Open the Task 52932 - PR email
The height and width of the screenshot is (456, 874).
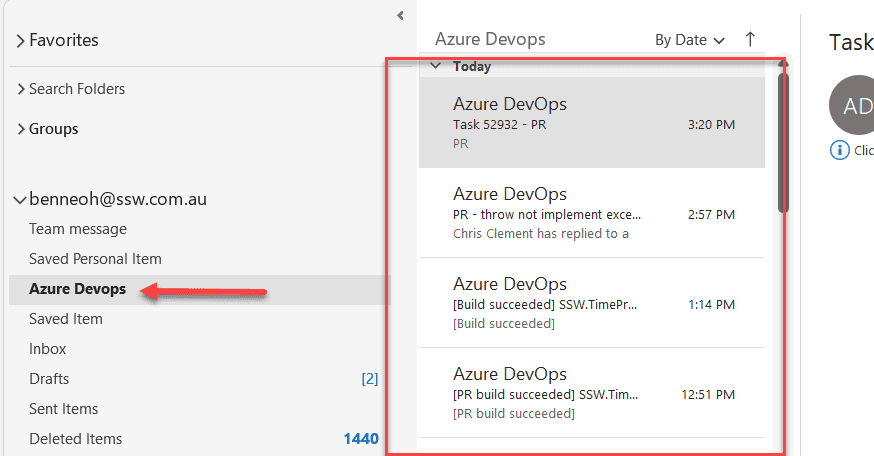[x=591, y=123]
